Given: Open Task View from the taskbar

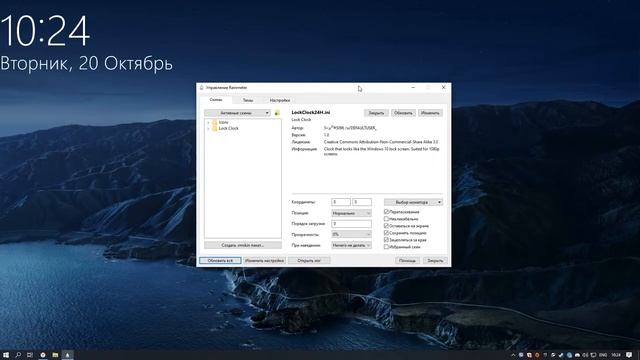Looking at the screenshot, I should click(x=30, y=355).
